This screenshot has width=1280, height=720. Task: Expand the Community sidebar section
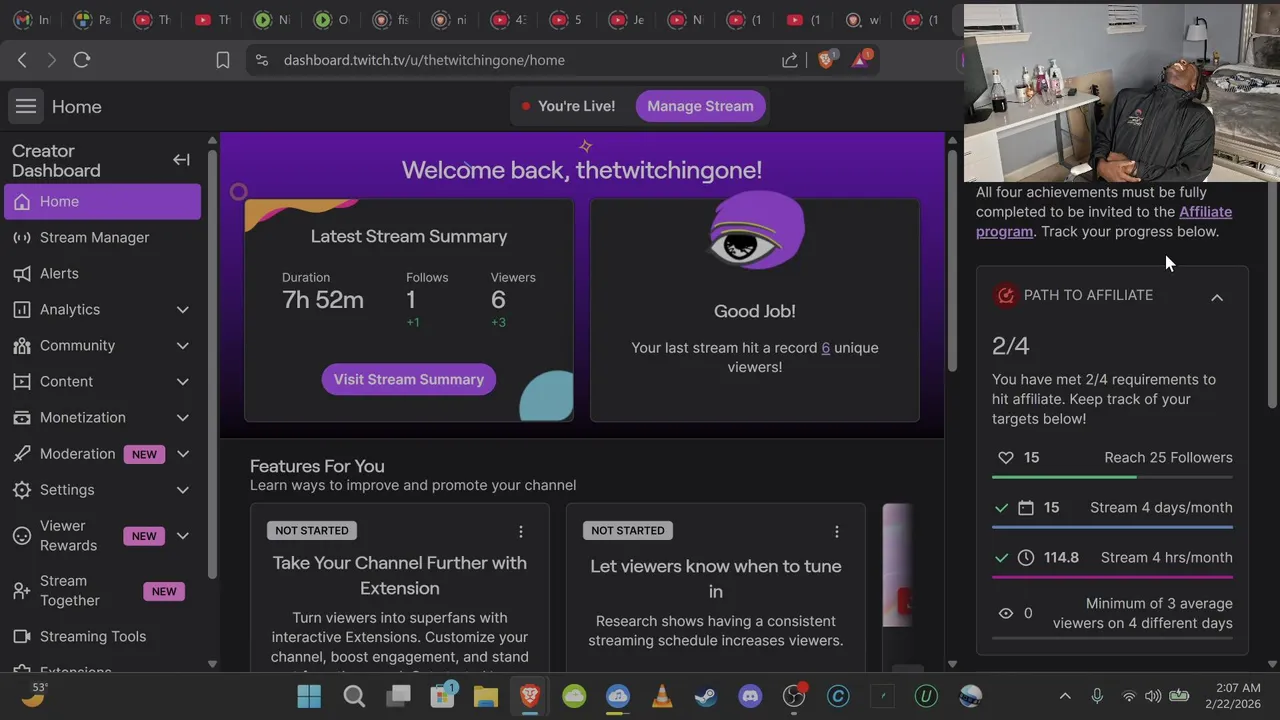point(183,346)
